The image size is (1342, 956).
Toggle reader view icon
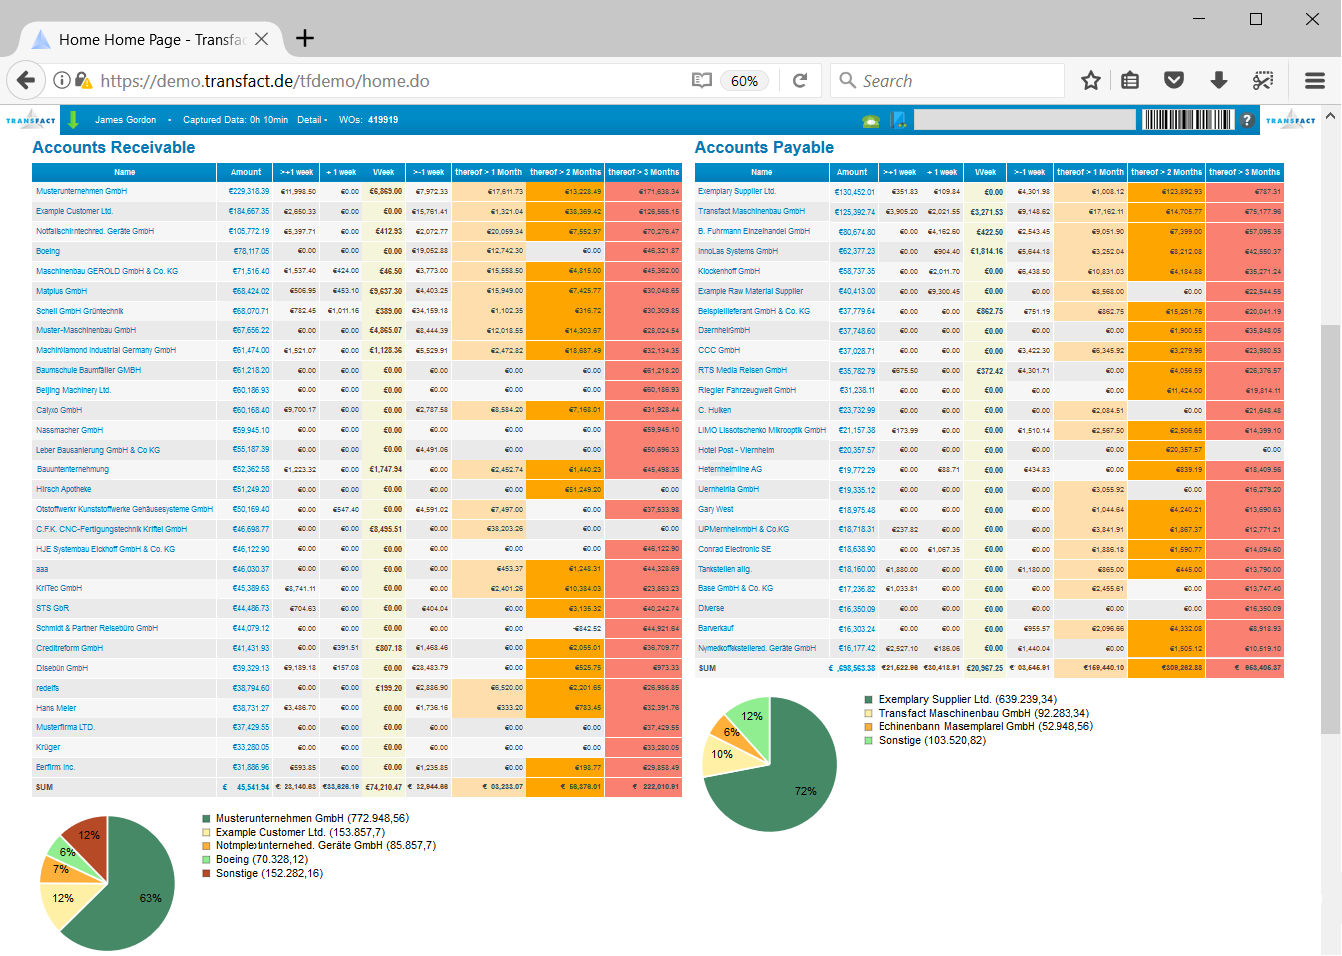(x=702, y=81)
